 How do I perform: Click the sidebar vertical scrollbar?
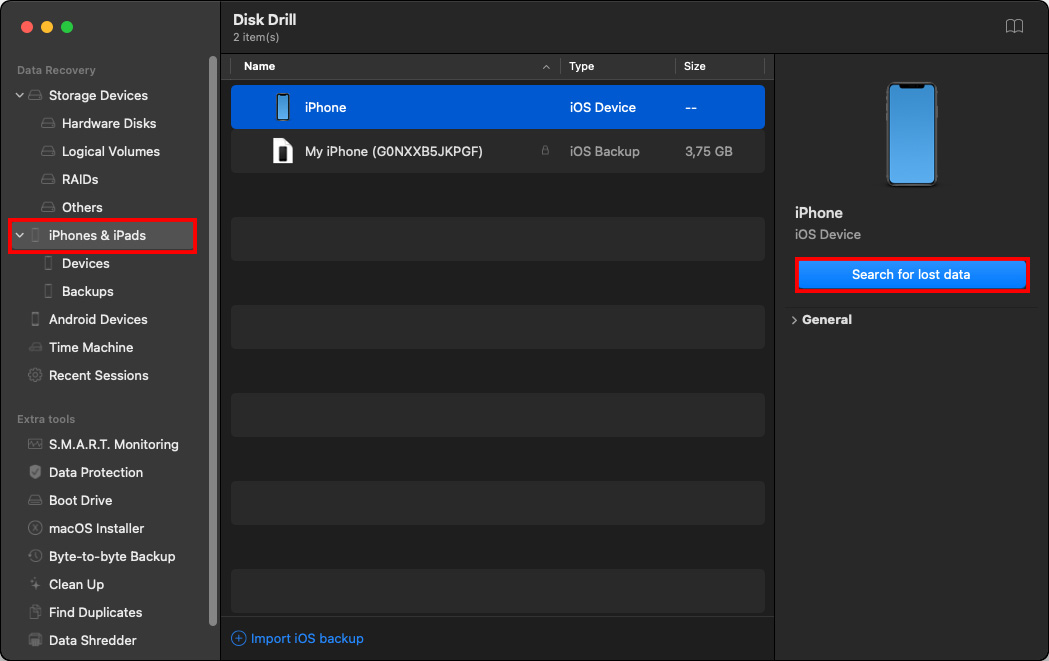click(x=212, y=340)
